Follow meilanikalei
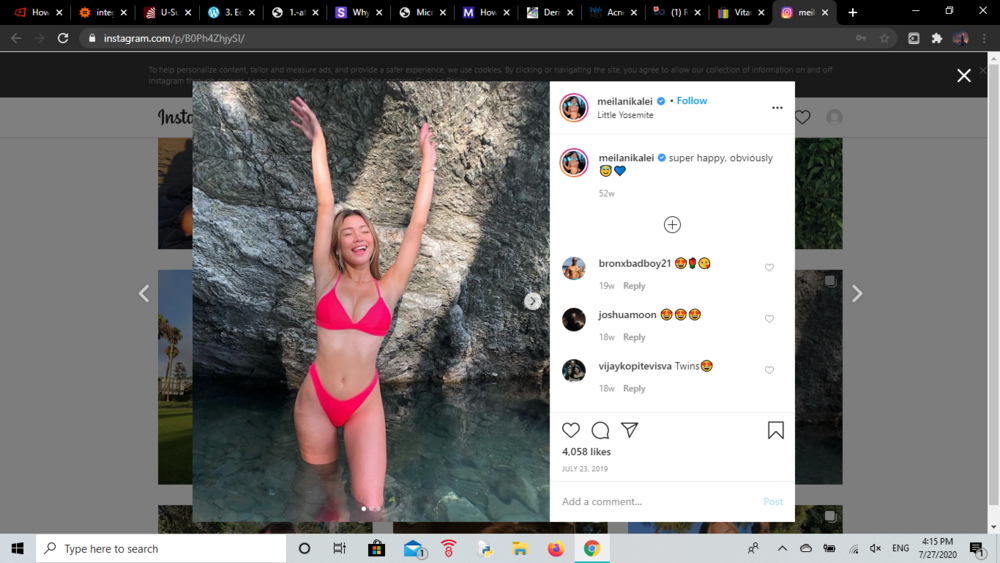The height and width of the screenshot is (563, 1000). coord(691,101)
